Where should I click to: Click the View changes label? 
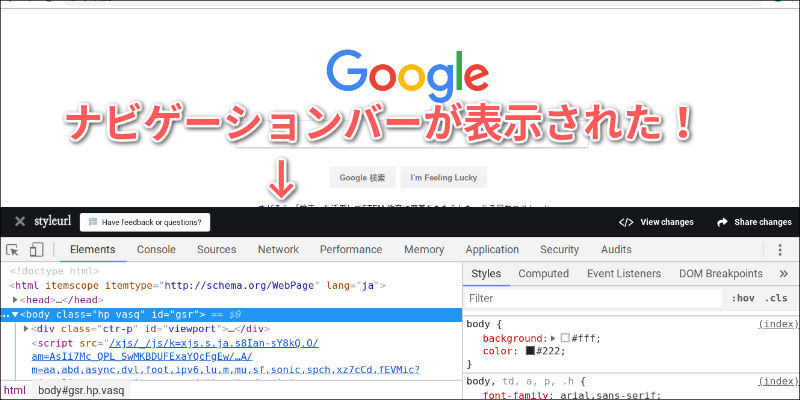coord(667,222)
